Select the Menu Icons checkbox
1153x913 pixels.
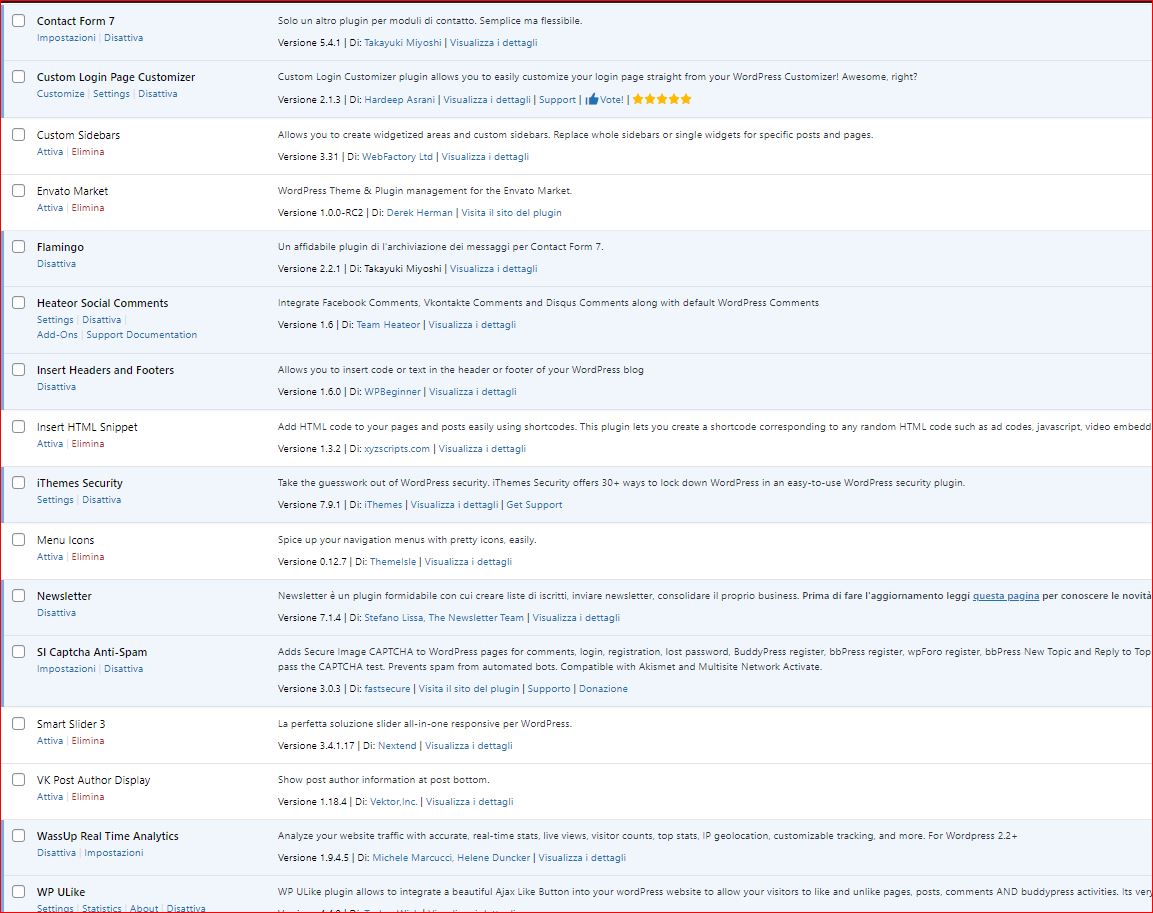tap(18, 539)
